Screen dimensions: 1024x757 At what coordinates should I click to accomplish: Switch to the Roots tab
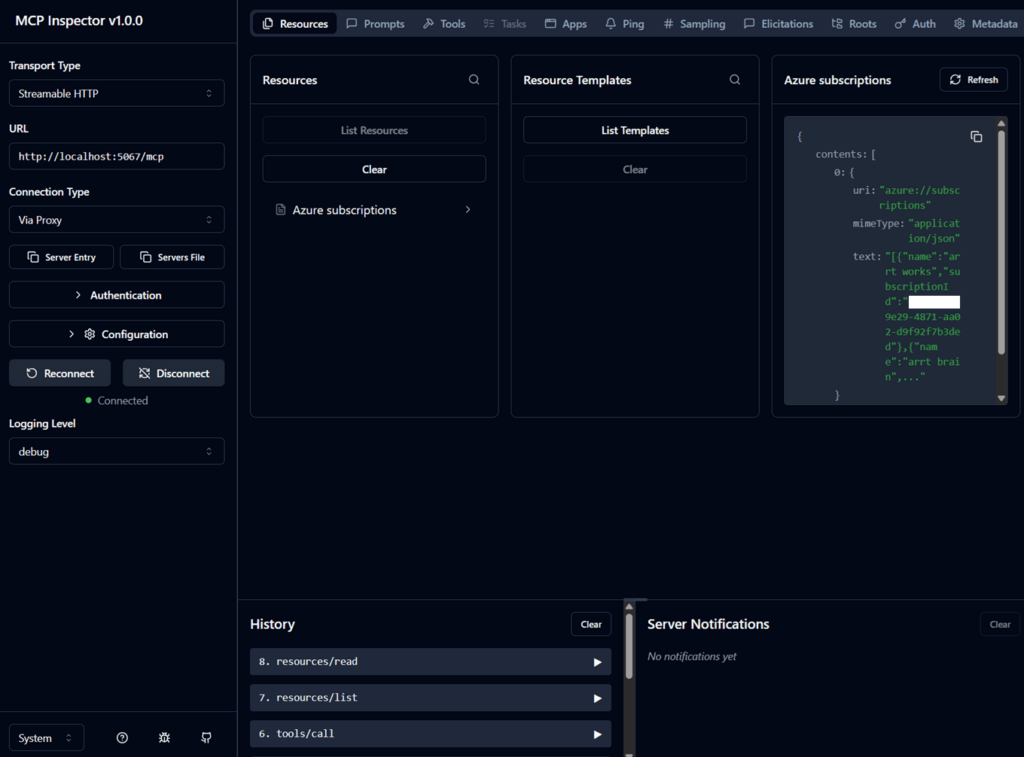click(854, 24)
